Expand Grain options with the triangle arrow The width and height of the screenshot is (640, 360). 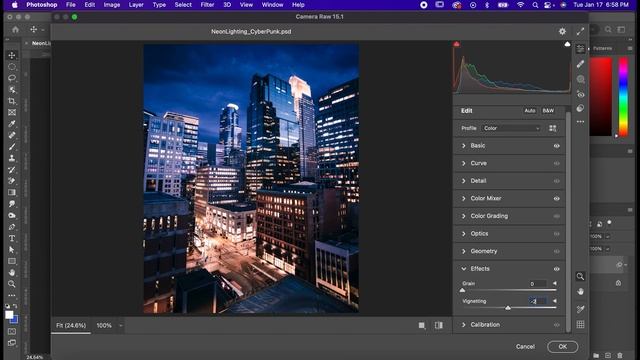555,283
